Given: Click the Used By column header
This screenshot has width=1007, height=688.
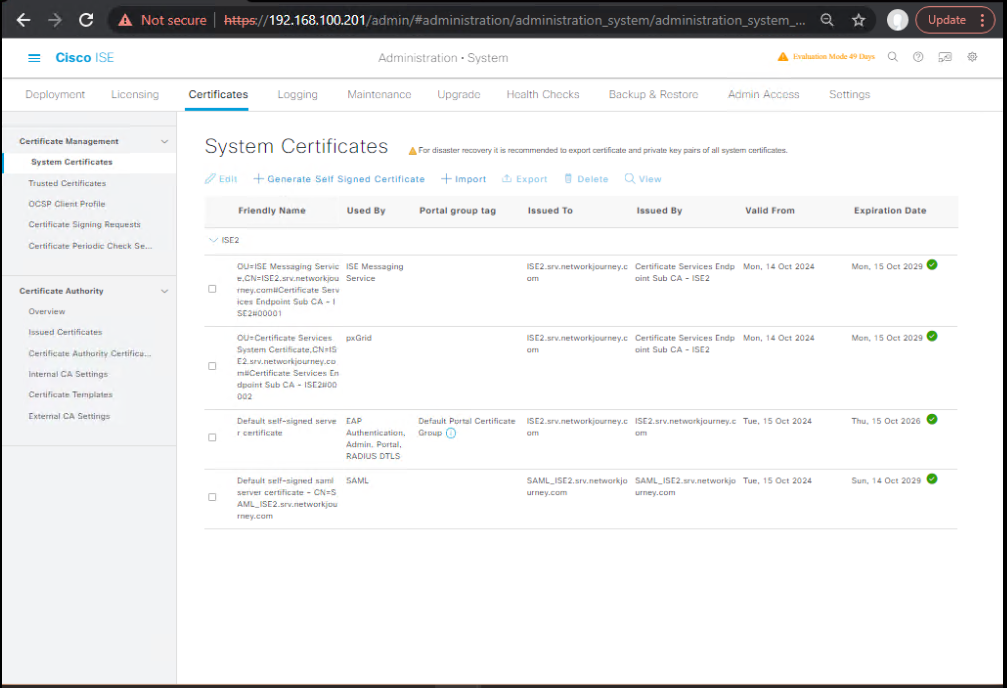Looking at the screenshot, I should click(x=366, y=211).
